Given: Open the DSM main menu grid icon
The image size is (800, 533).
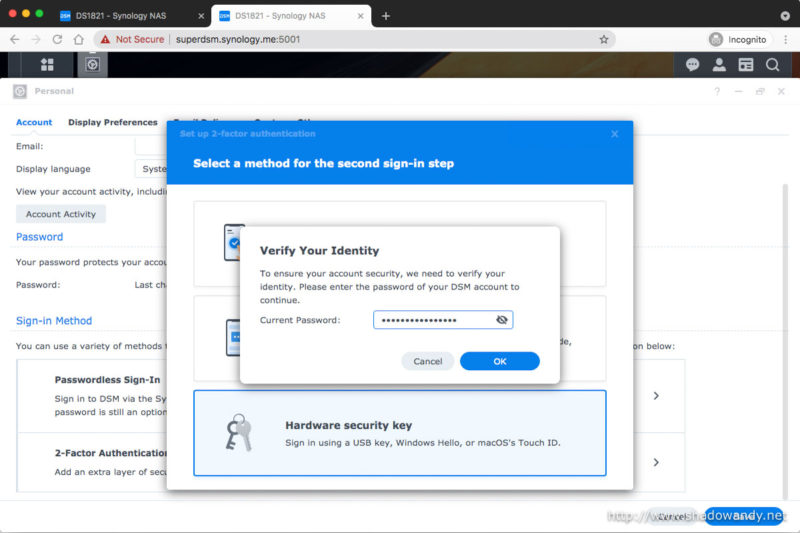Looking at the screenshot, I should pyautogui.click(x=47, y=65).
